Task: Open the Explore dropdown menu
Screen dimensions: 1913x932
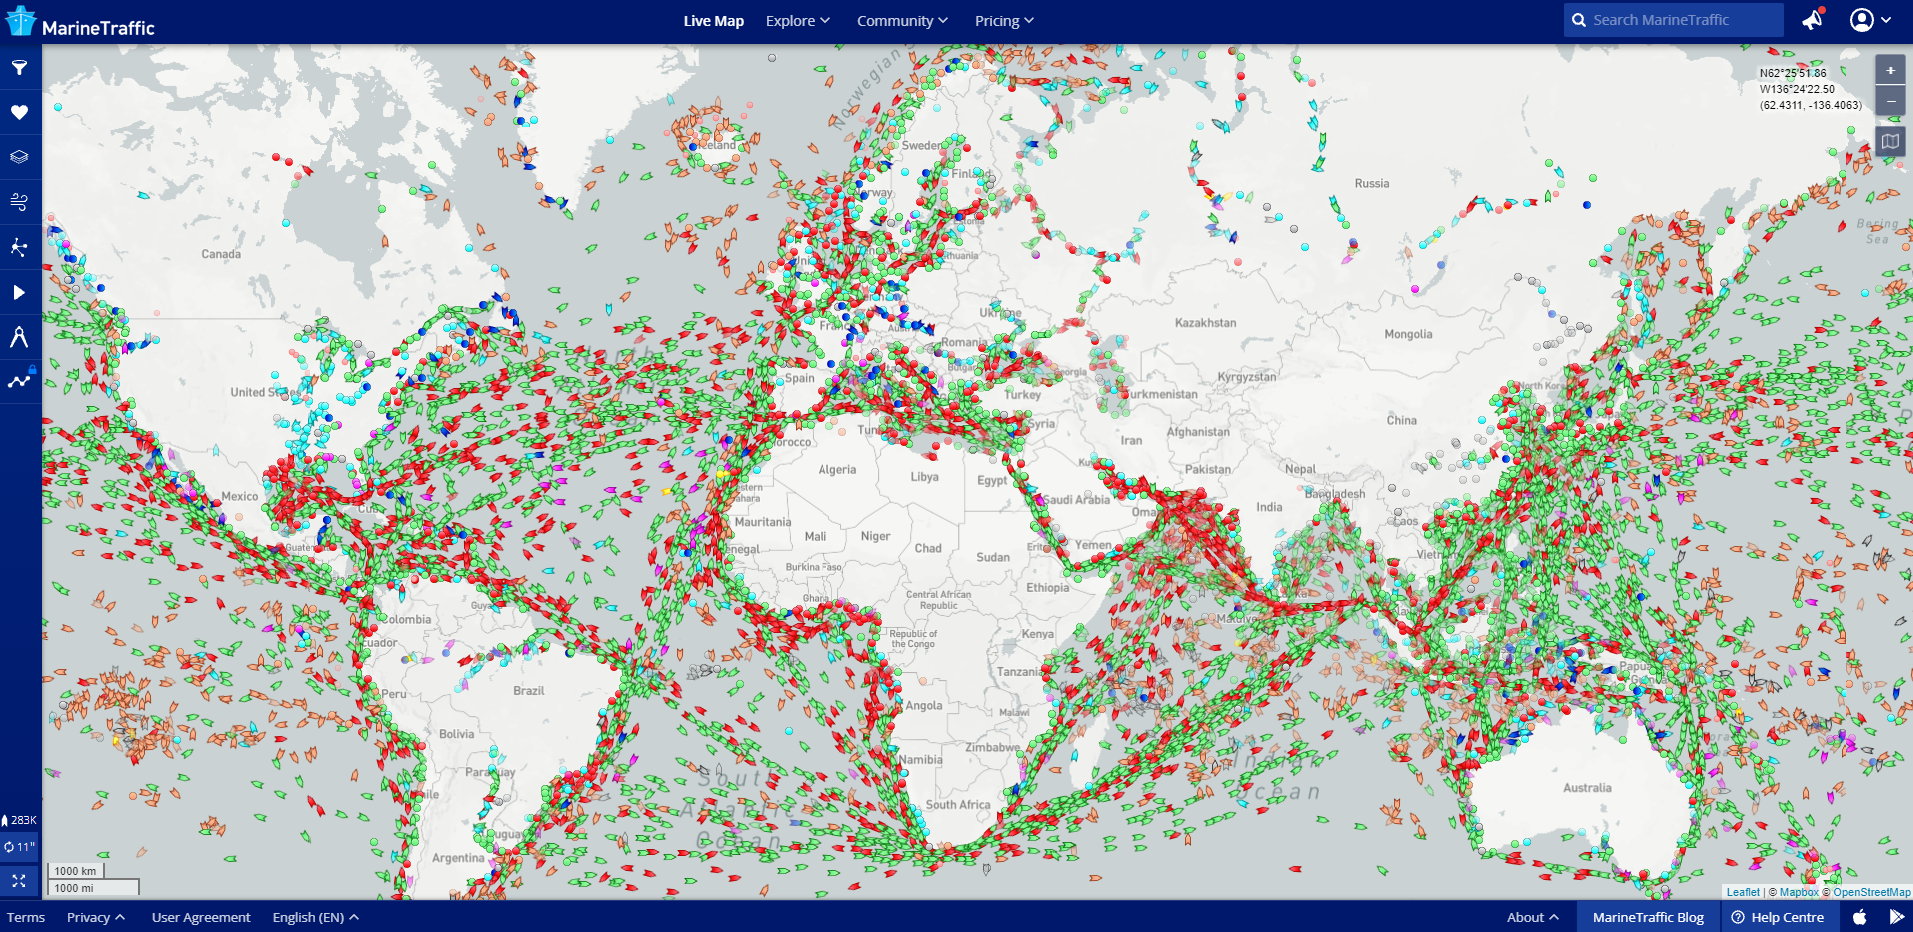Action: 797,20
